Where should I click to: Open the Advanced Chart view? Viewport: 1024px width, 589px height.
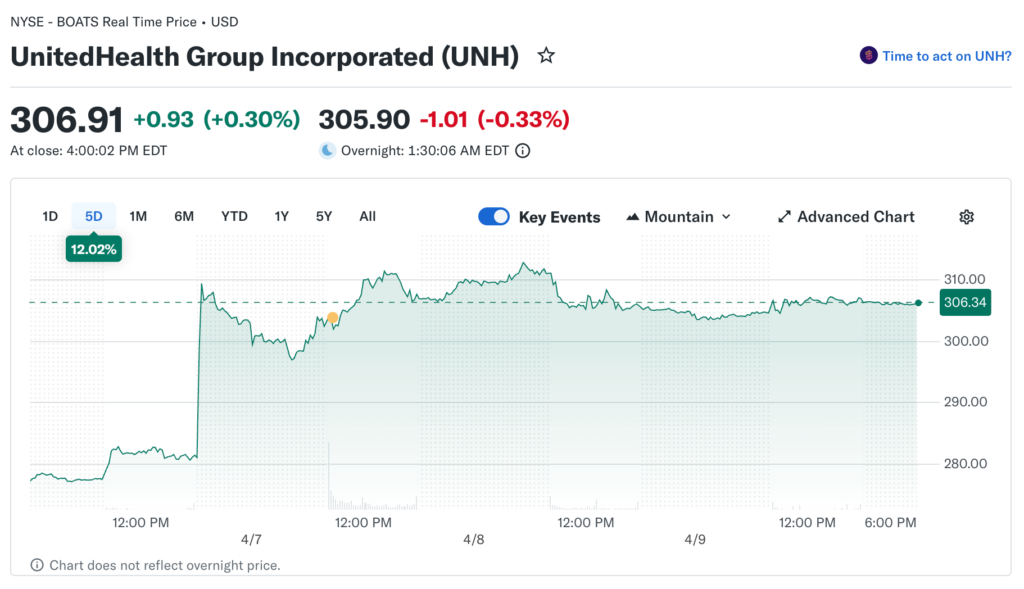(x=855, y=217)
